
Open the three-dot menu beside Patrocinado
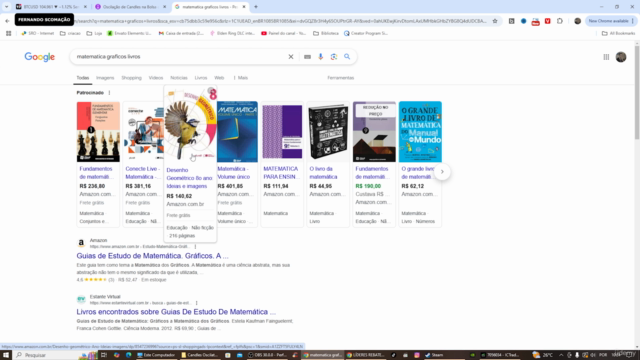coord(109,93)
